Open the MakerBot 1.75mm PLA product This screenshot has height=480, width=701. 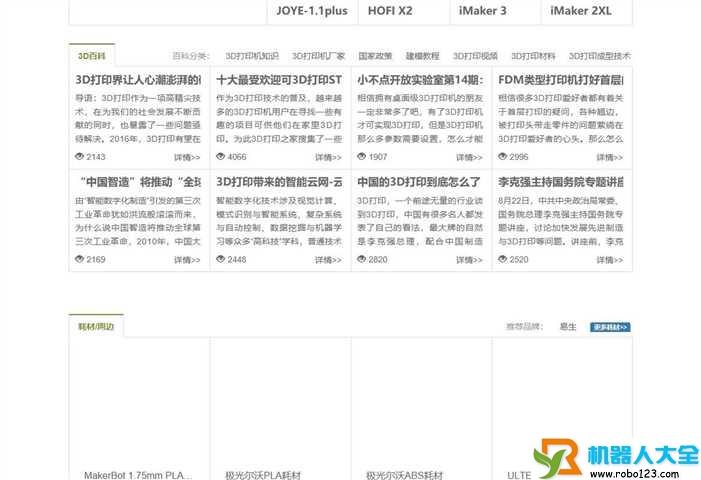tap(138, 475)
